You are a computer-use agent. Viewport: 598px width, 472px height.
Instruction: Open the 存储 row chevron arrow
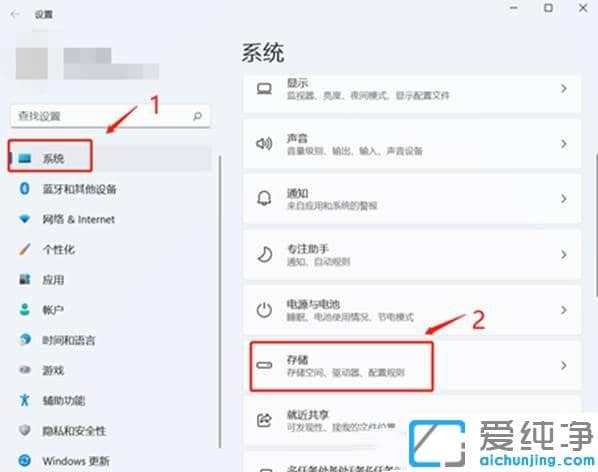tap(564, 365)
